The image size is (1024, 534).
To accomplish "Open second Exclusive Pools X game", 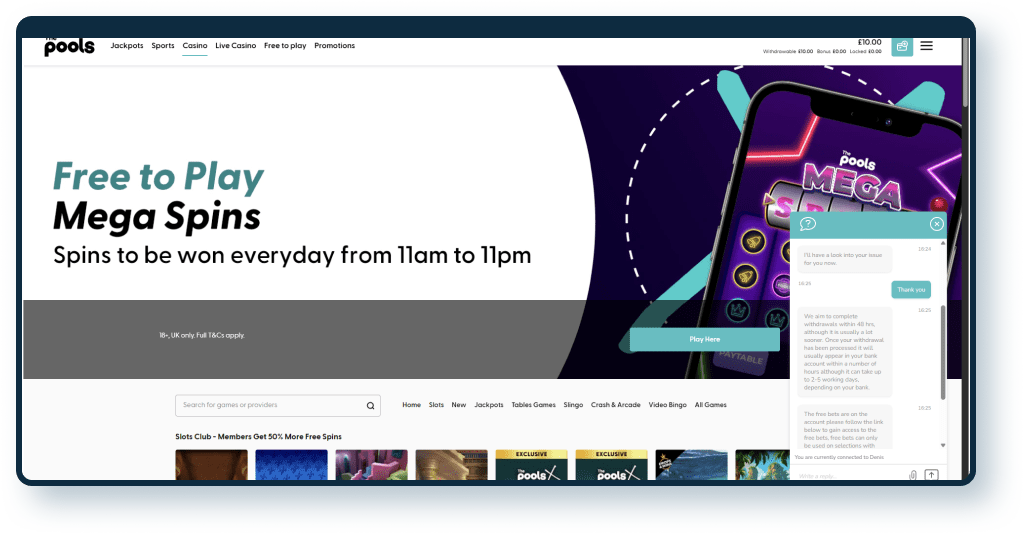I will (x=612, y=465).
